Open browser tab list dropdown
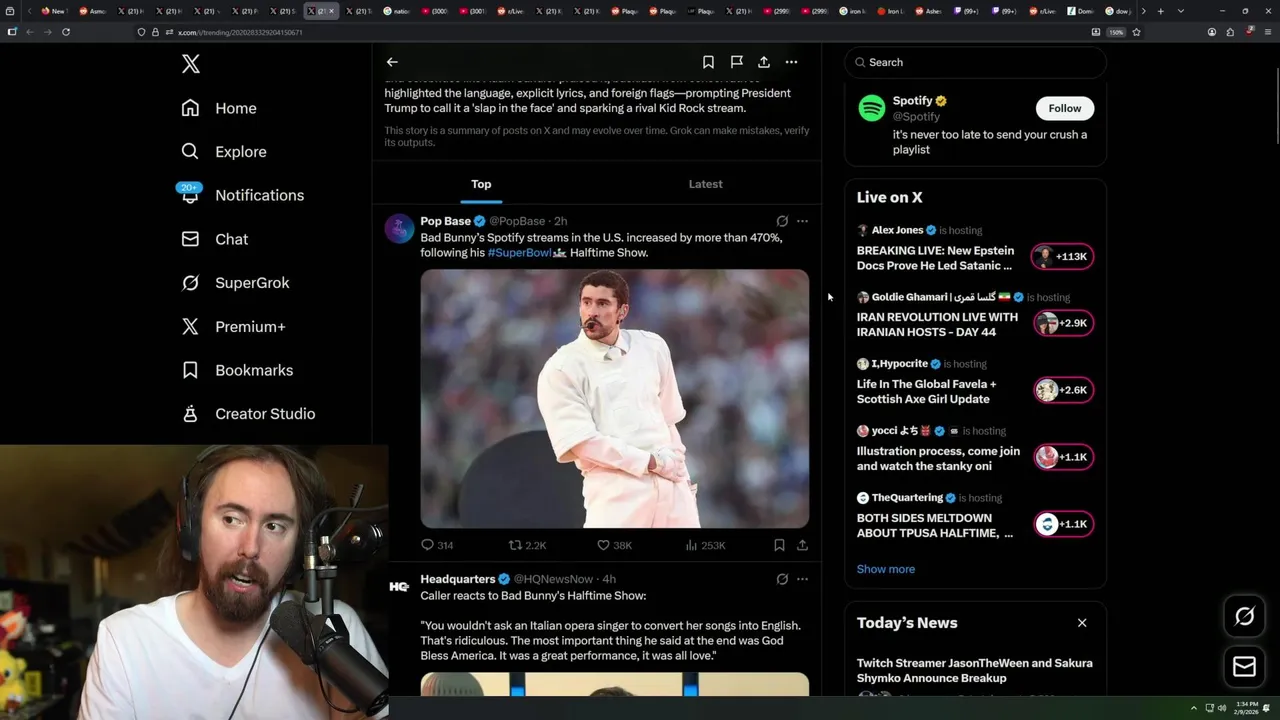The height and width of the screenshot is (720, 1280). [x=1181, y=11]
